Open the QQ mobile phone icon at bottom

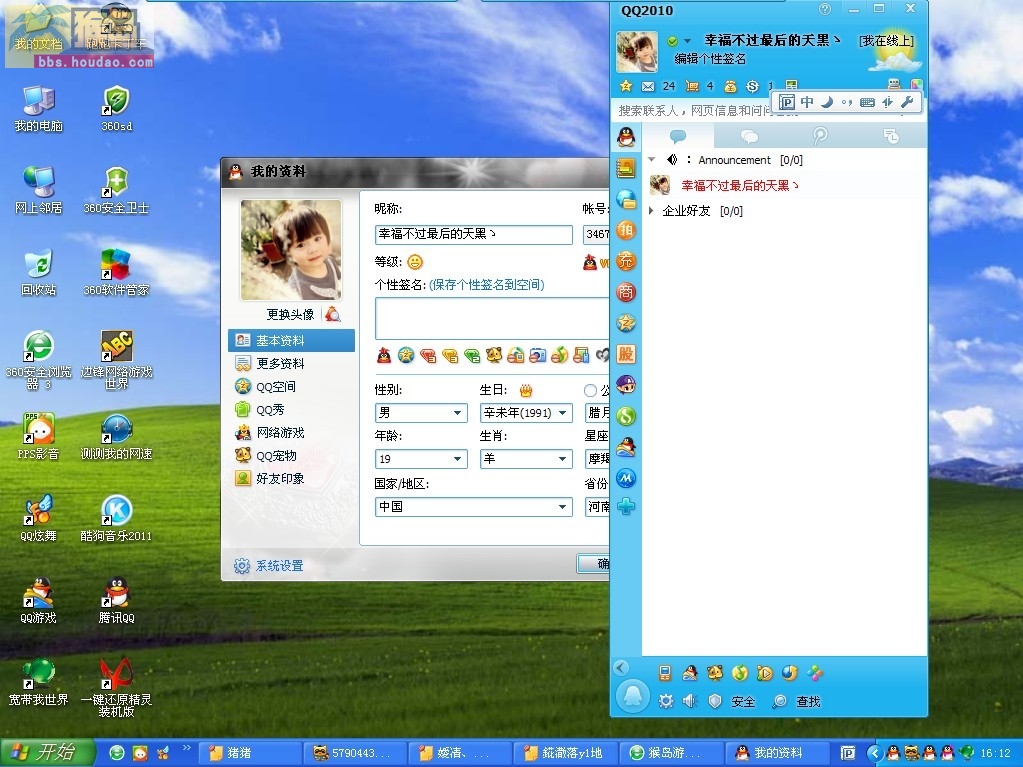[x=665, y=673]
